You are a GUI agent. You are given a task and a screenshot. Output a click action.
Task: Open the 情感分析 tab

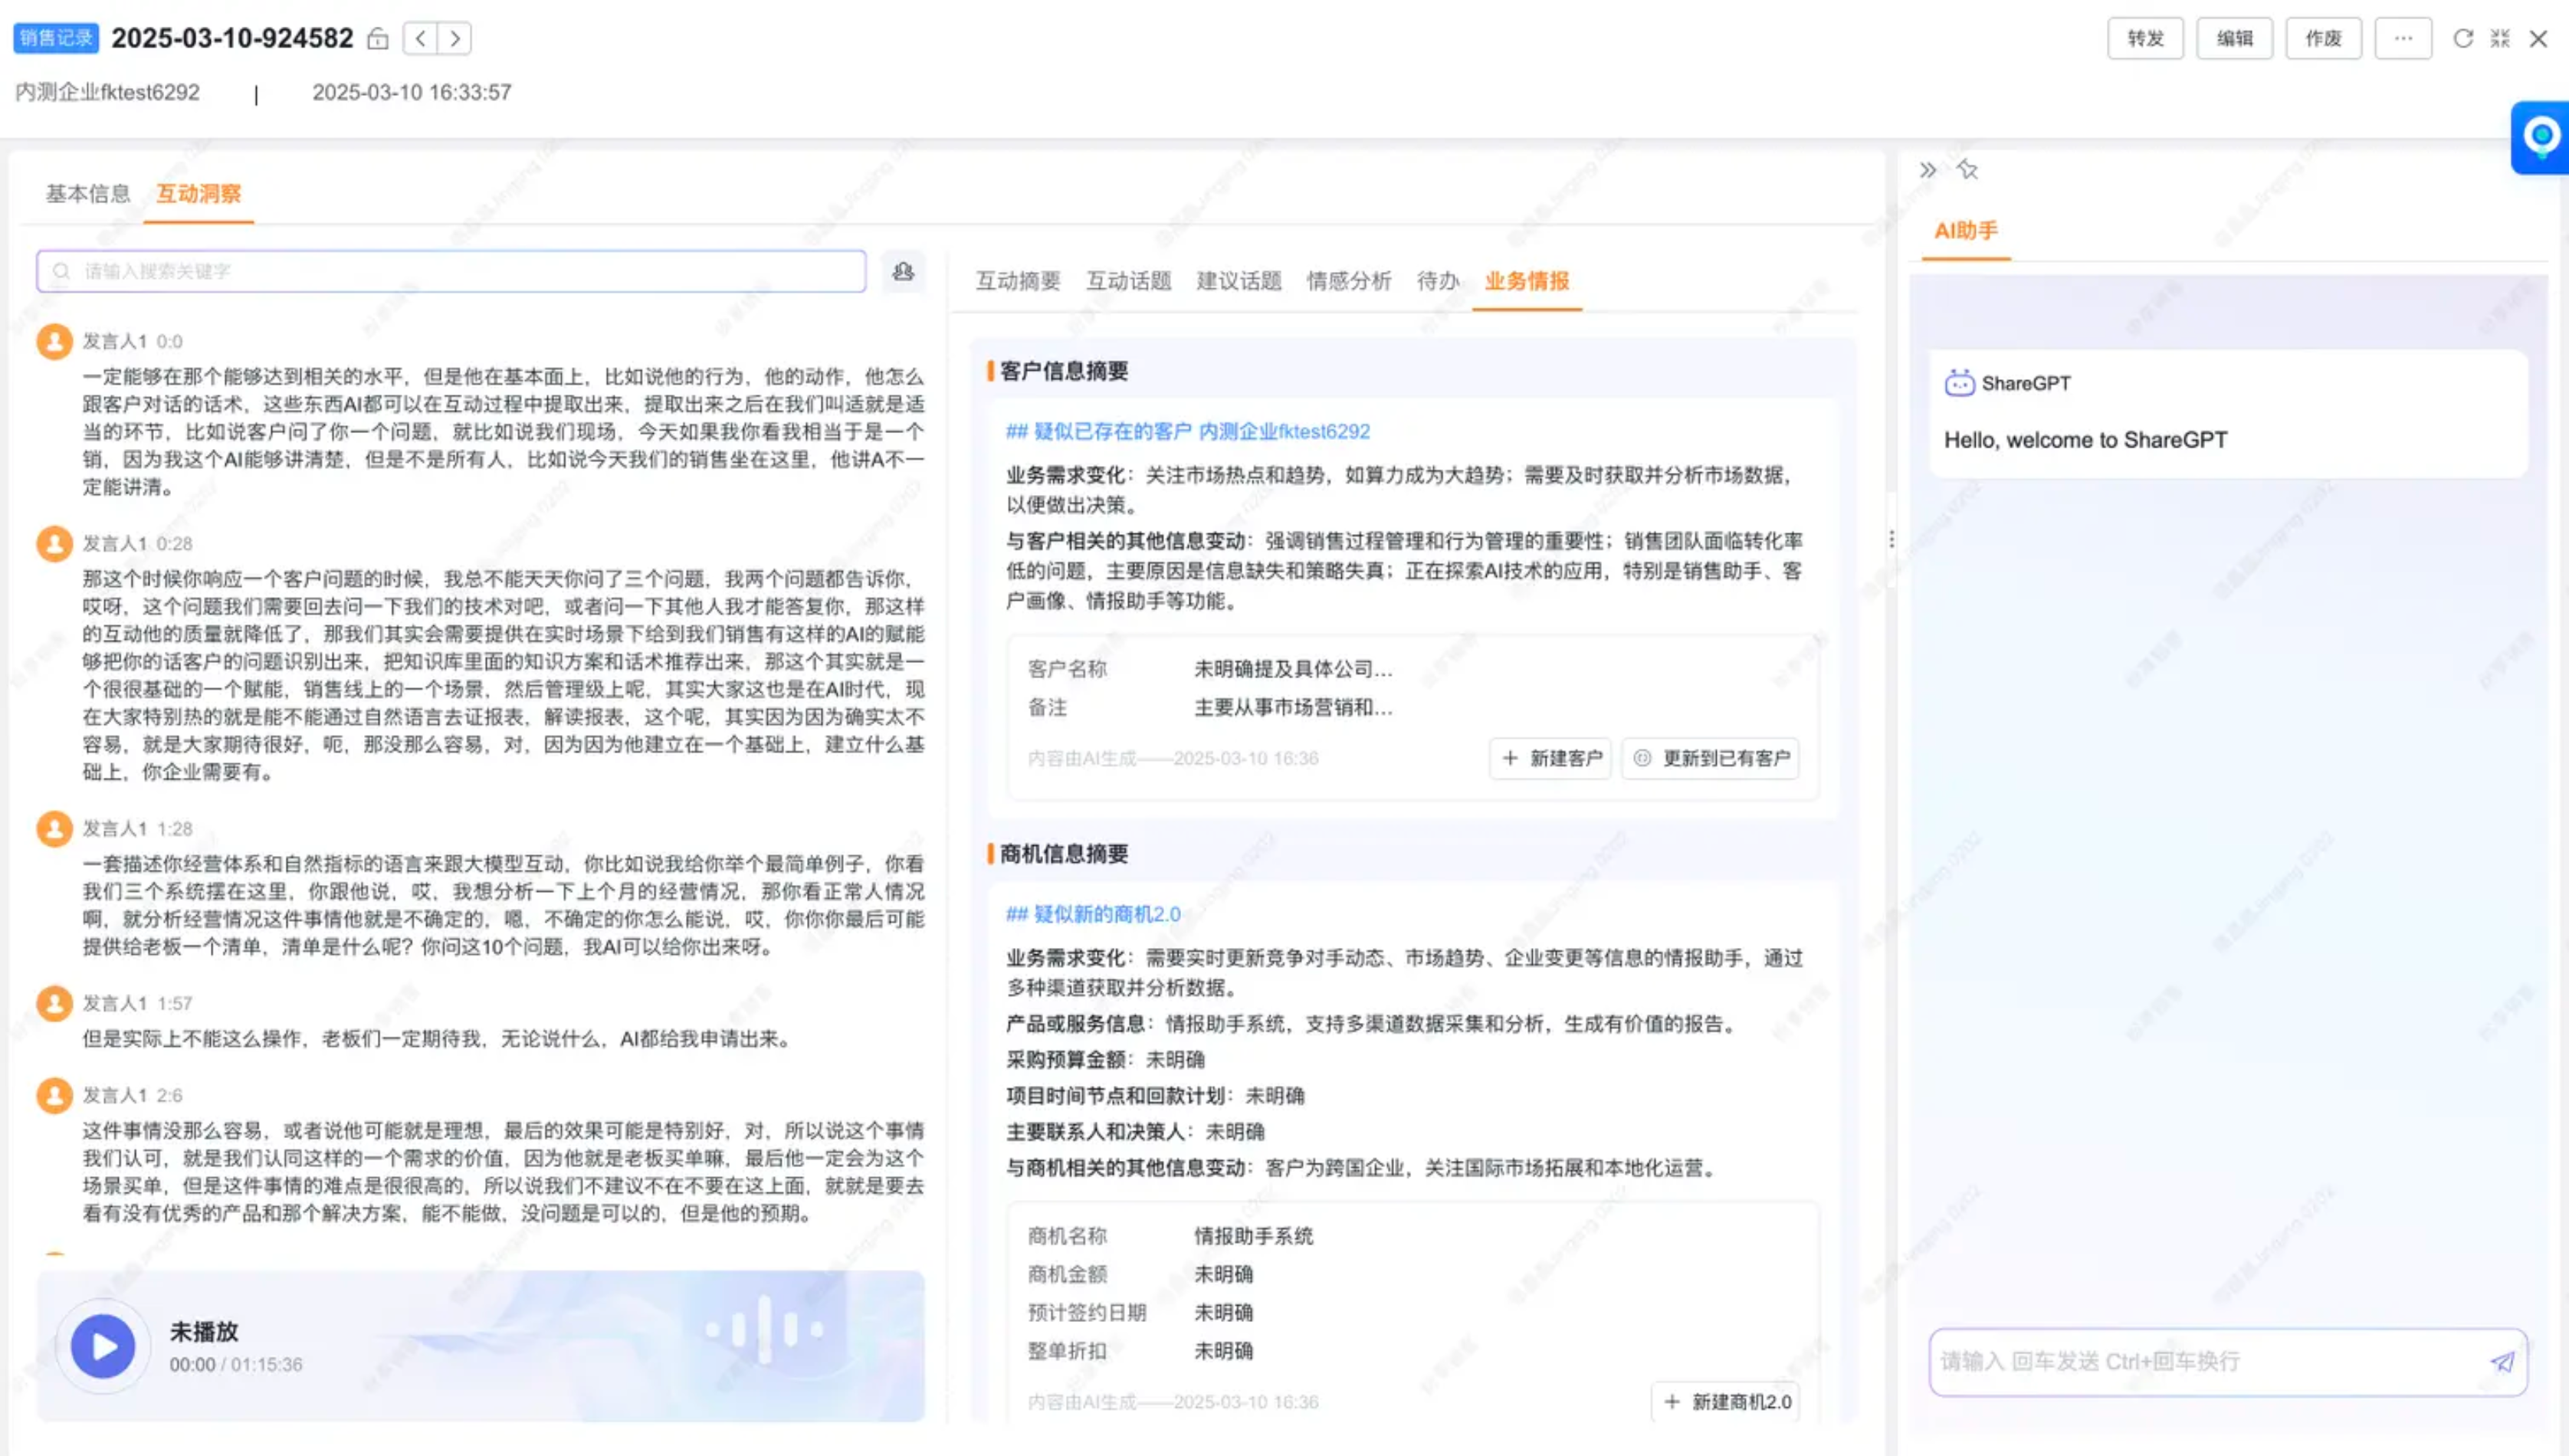pos(1348,281)
